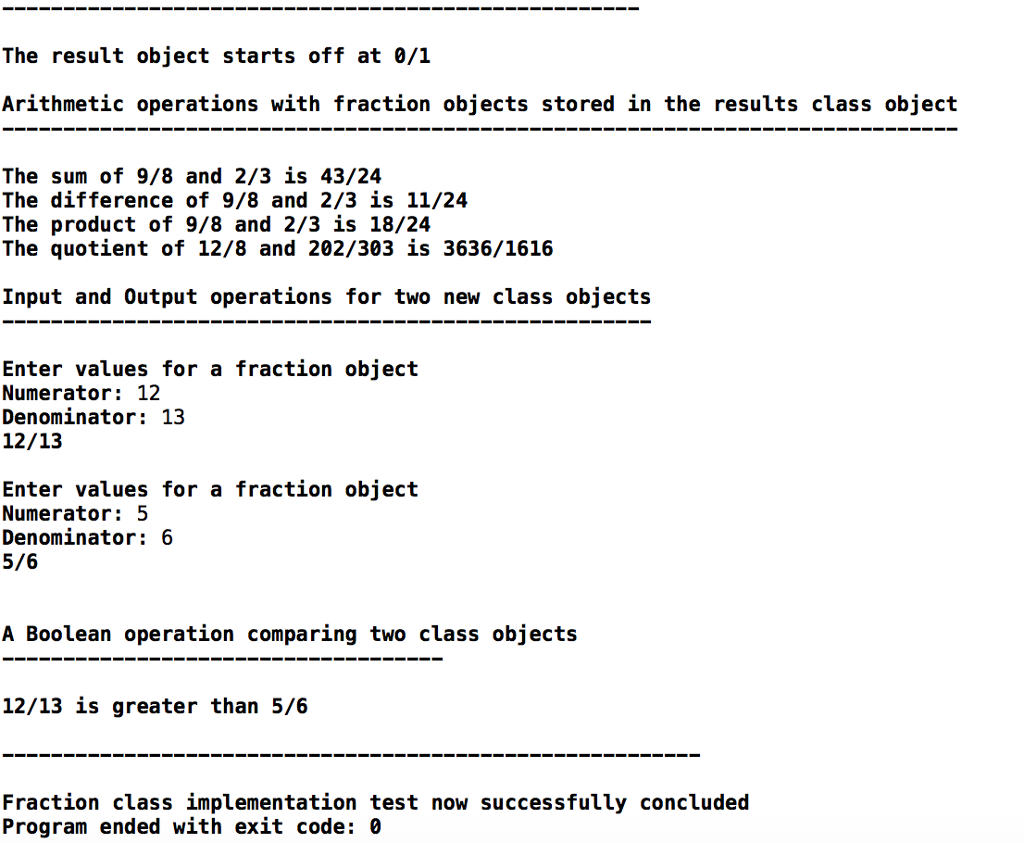
Task: Click the line "The result object starts off at 0/1"
Action: tap(216, 56)
